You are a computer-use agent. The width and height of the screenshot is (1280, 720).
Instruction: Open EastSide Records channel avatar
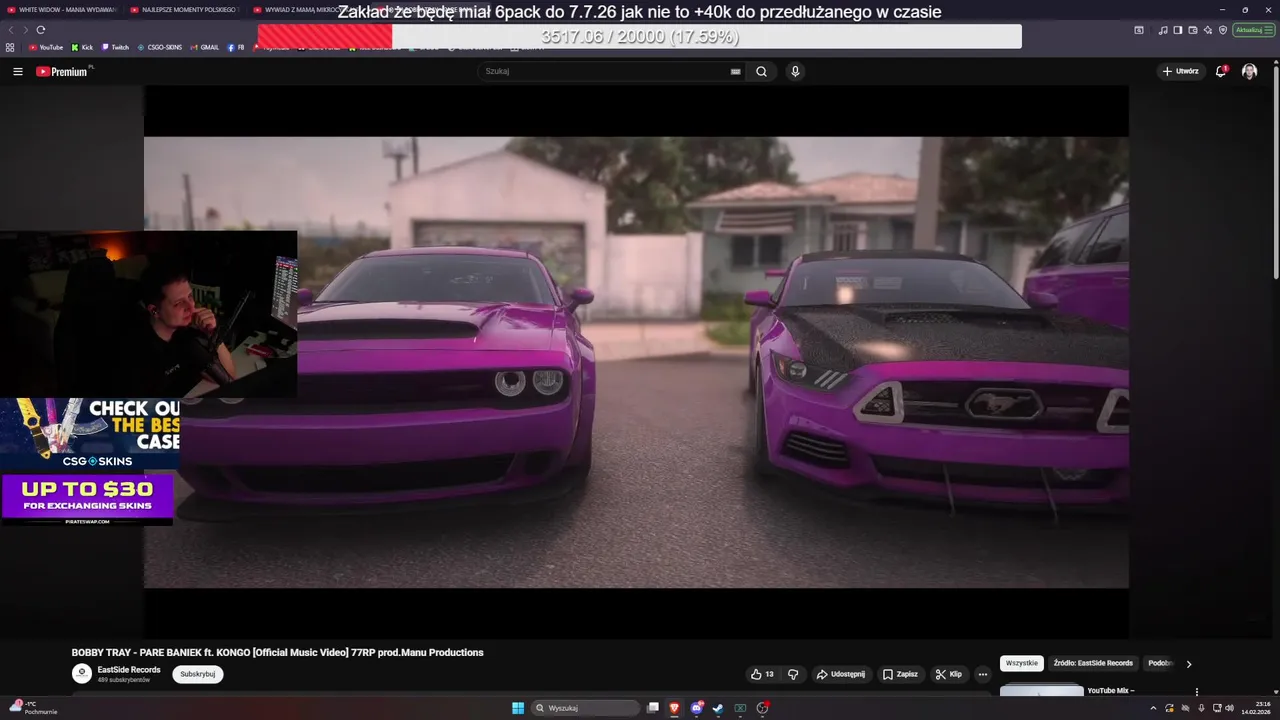point(82,674)
